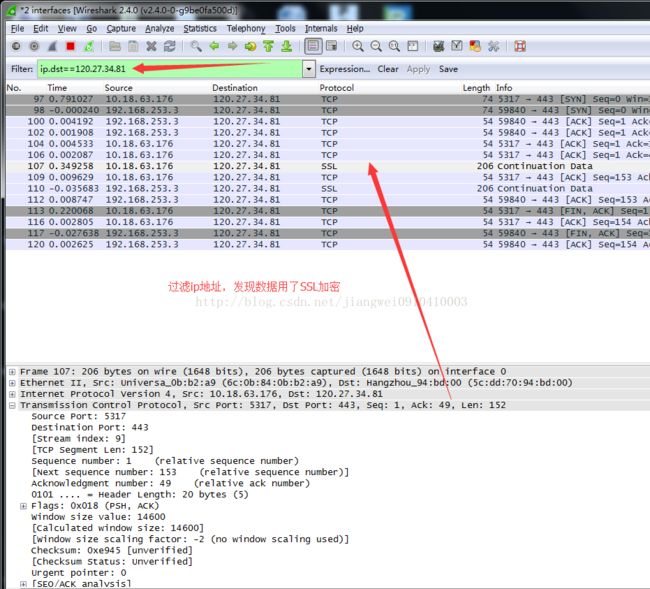Select 'Checksum: 0xe945 [unverified]' line
This screenshot has height=589, width=650.
112,550
